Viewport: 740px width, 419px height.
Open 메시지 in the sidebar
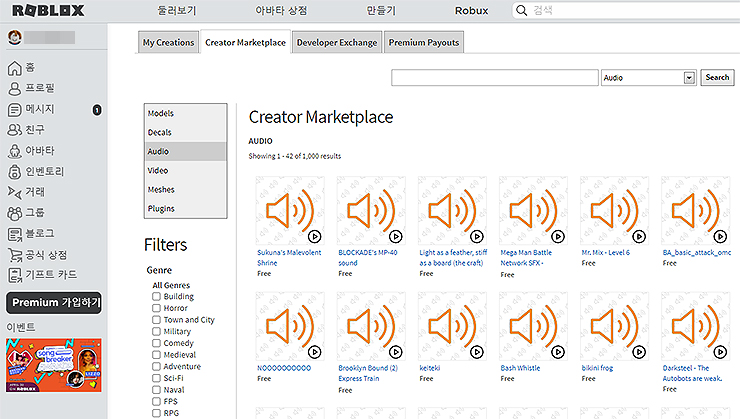point(31,109)
